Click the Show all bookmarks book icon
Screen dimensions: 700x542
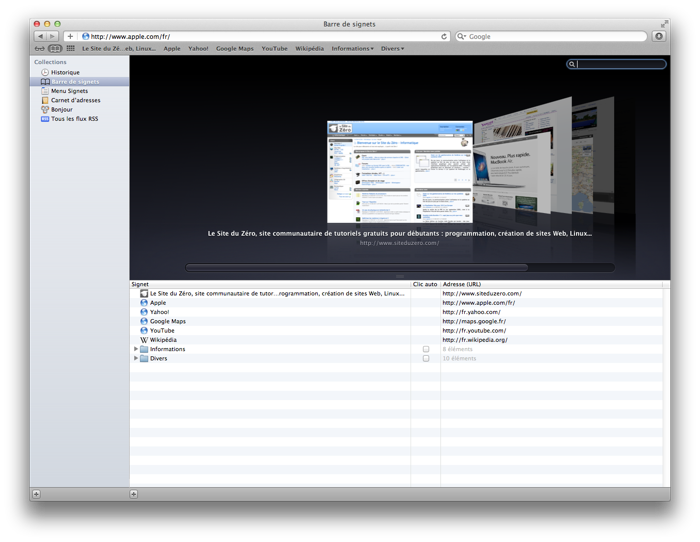point(55,48)
